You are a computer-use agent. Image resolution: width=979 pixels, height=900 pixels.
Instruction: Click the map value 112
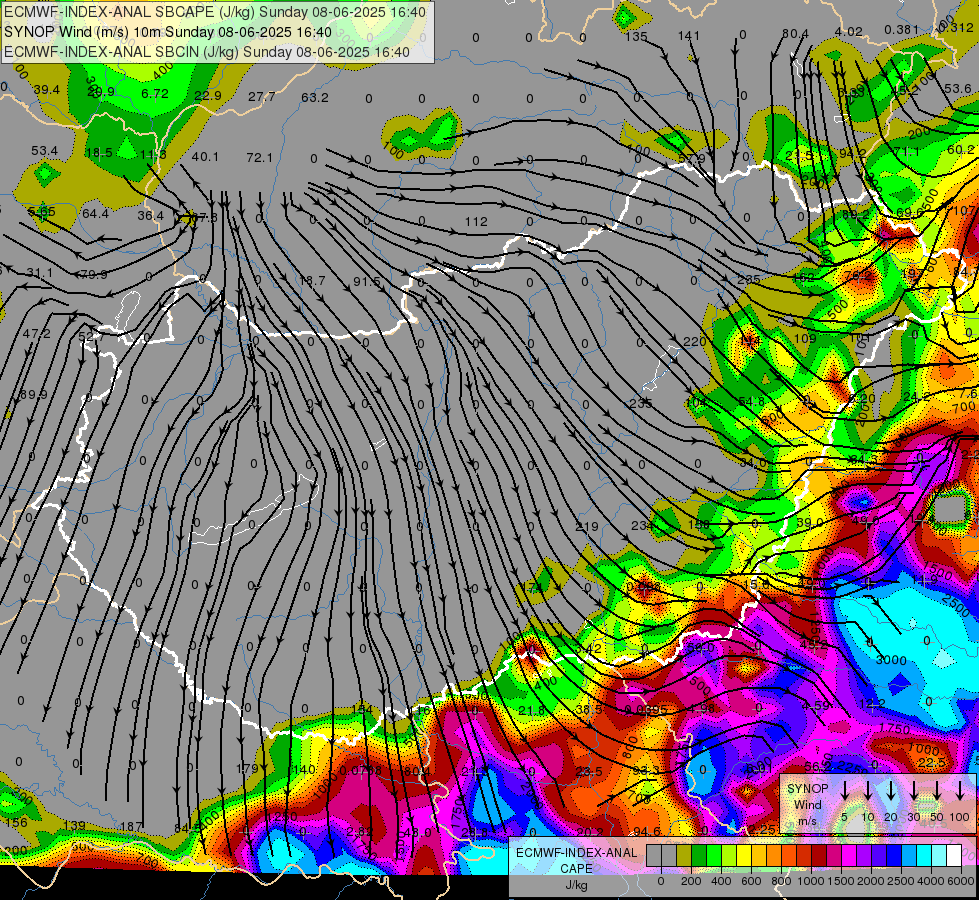(476, 222)
